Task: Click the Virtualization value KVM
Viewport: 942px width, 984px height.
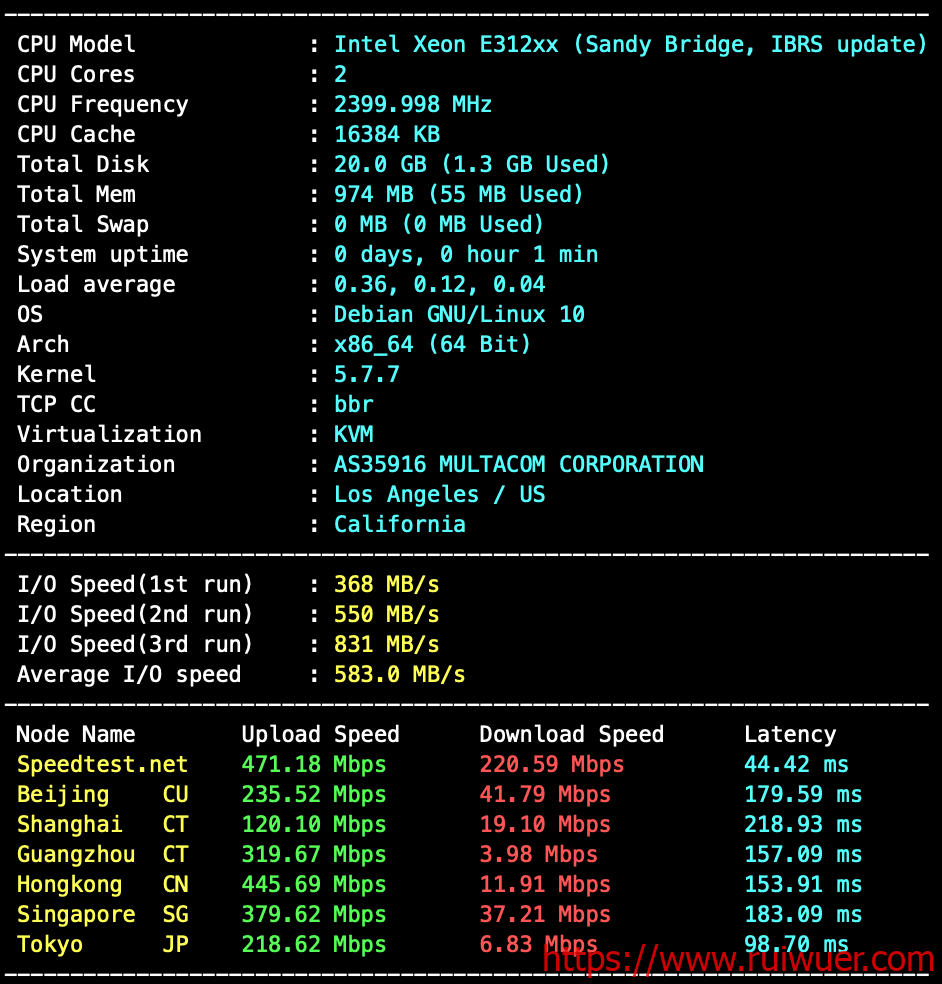Action: click(354, 434)
